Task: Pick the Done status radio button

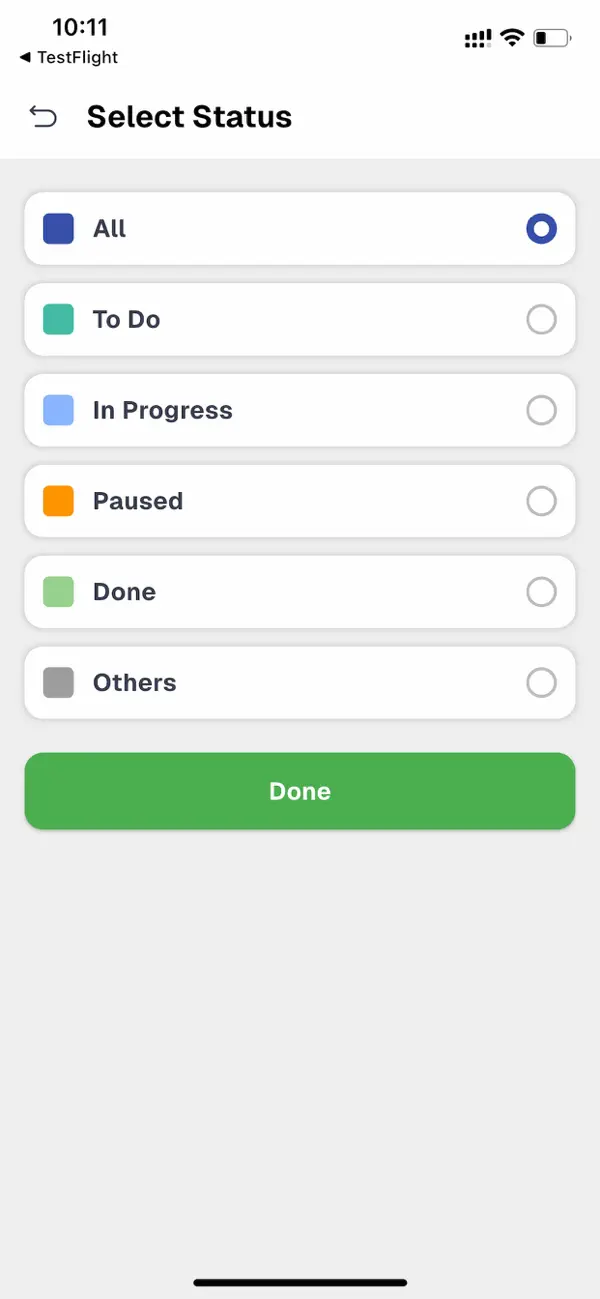Action: tap(541, 592)
